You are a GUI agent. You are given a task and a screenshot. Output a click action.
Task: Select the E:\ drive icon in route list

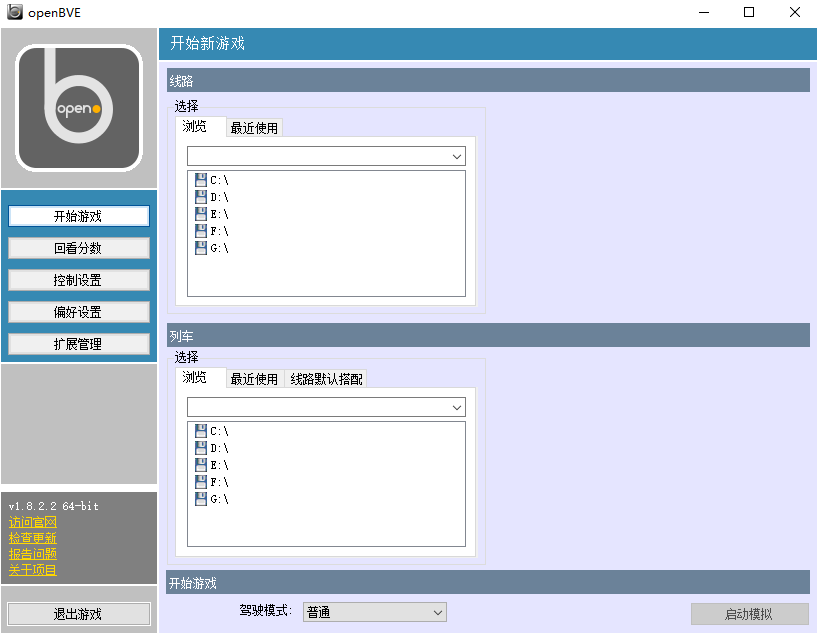pos(201,214)
